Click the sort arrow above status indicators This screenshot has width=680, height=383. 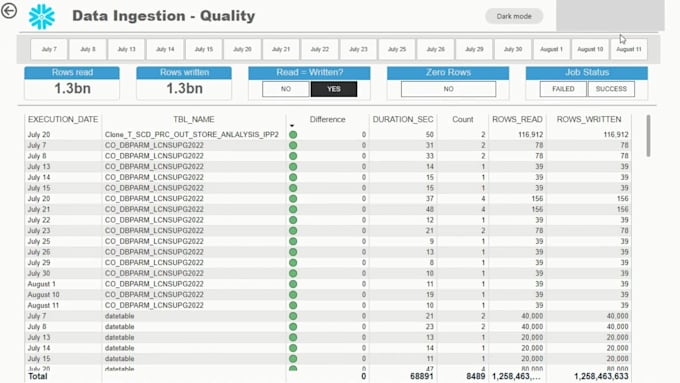pos(292,126)
